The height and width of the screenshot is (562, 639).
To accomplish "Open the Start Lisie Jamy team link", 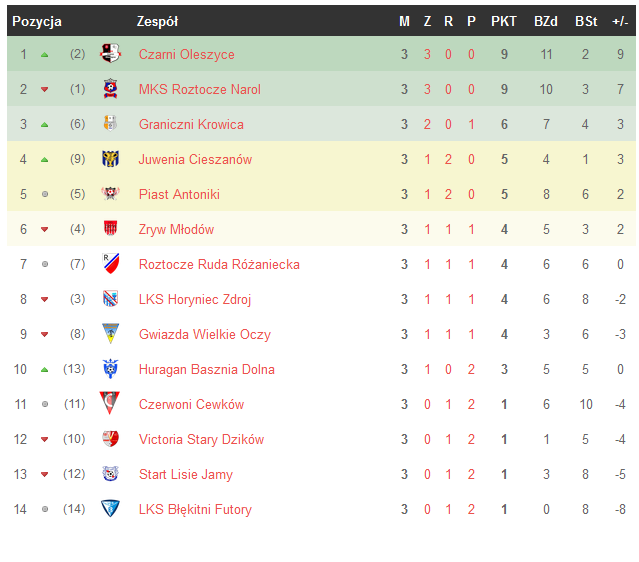I will click(x=186, y=474).
